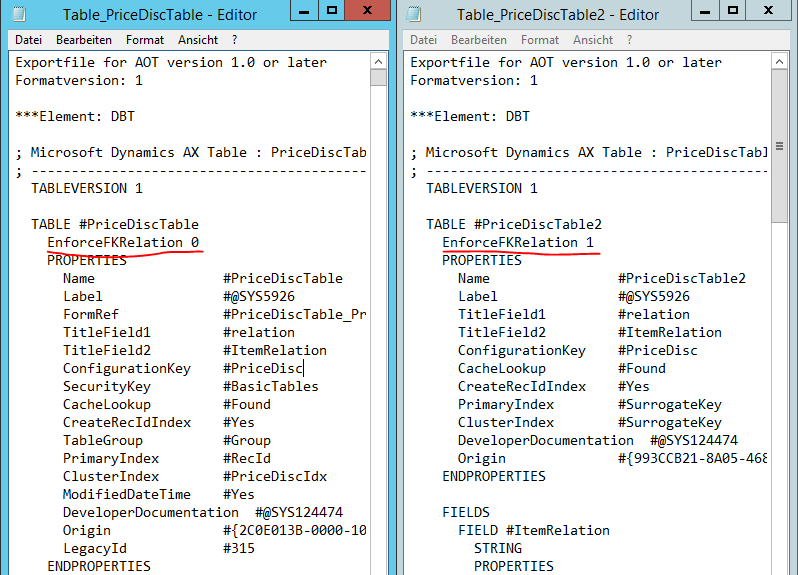Click Notepad icon in Table_PriceDiscTable title bar
This screenshot has height=575, width=798.
point(20,14)
